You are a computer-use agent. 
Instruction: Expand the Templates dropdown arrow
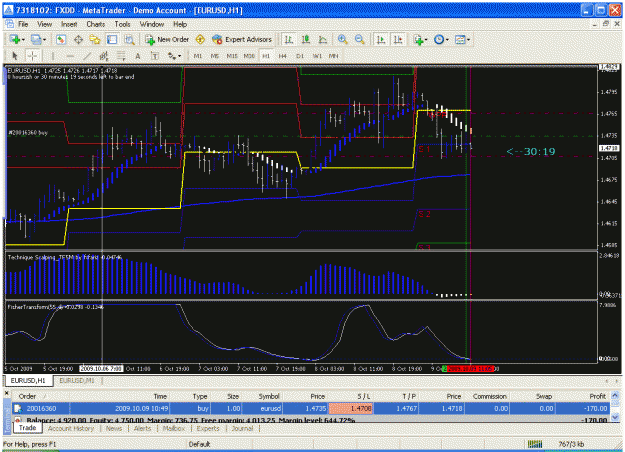pyautogui.click(x=468, y=40)
